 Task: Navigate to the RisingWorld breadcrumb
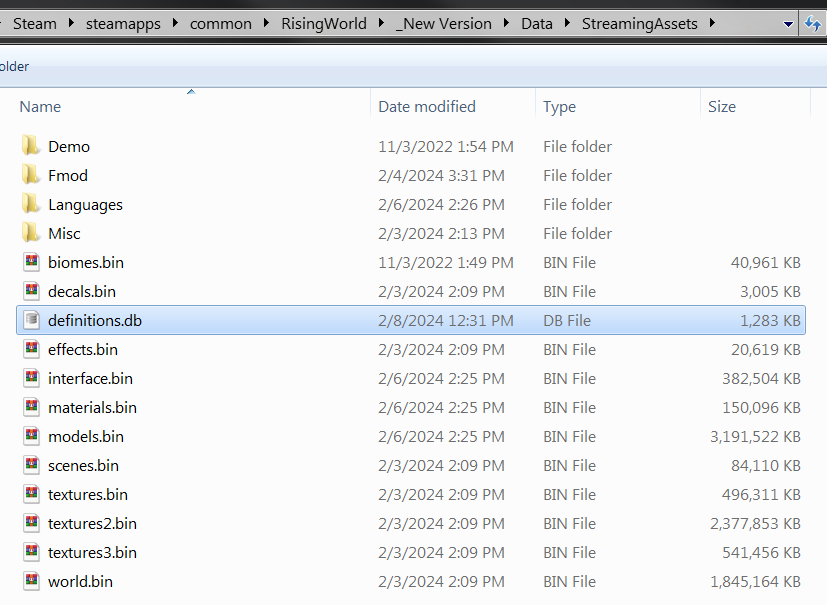point(323,24)
